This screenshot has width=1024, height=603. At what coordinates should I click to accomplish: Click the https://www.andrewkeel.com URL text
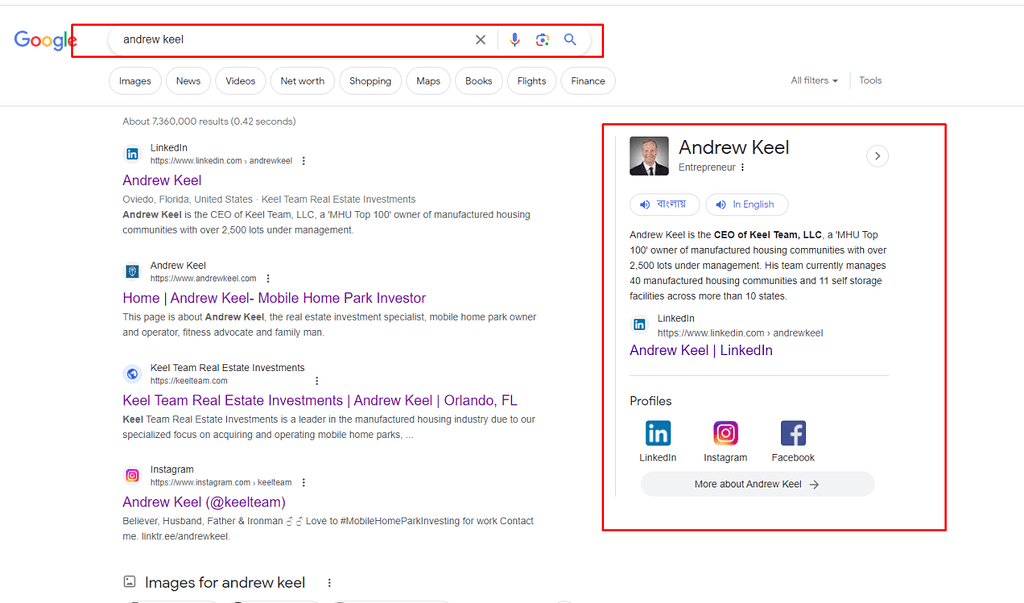coord(203,278)
